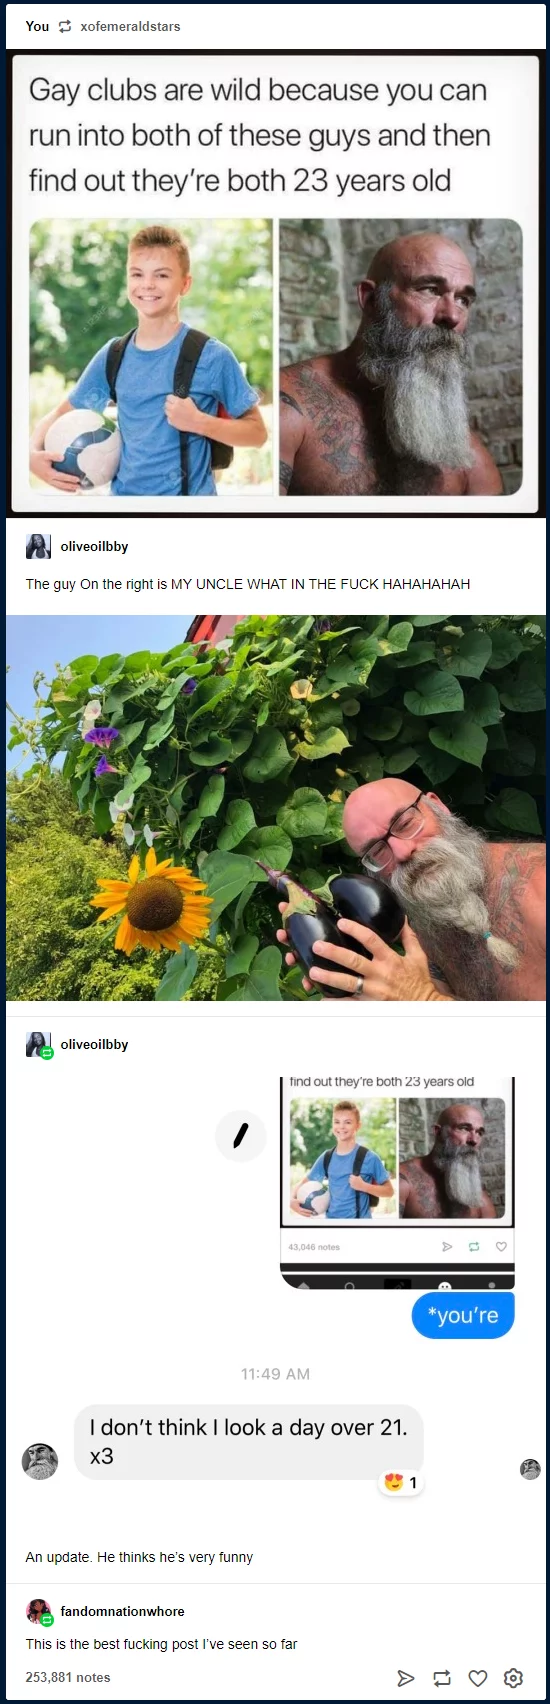Open the gay clubs meme image
Viewport: 550px width, 1704px height.
coord(275,283)
